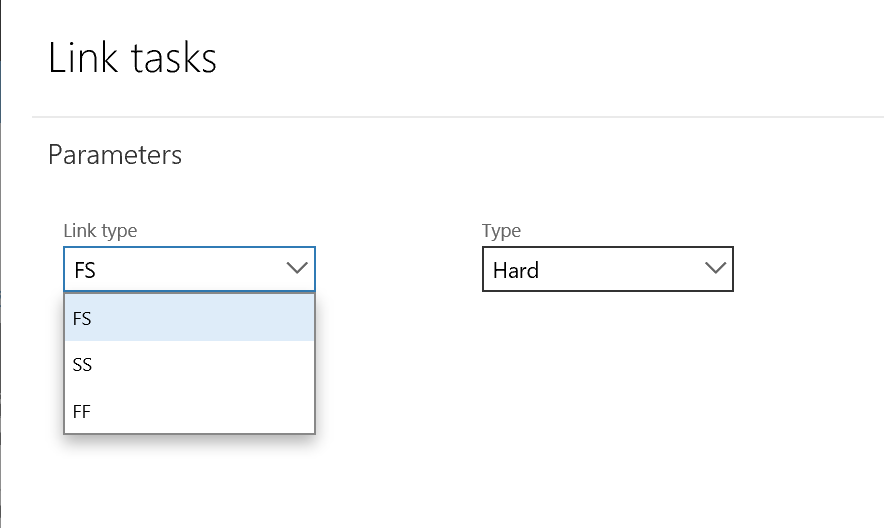Image resolution: width=884 pixels, height=528 pixels.
Task: Collapse the Parameters section heading
Action: coord(115,155)
